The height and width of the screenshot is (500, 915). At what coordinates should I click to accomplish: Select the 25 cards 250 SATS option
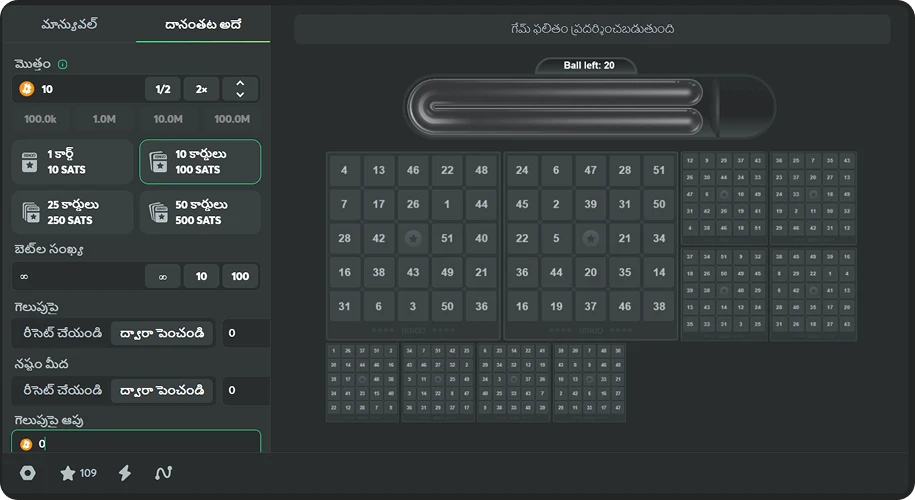click(x=72, y=212)
